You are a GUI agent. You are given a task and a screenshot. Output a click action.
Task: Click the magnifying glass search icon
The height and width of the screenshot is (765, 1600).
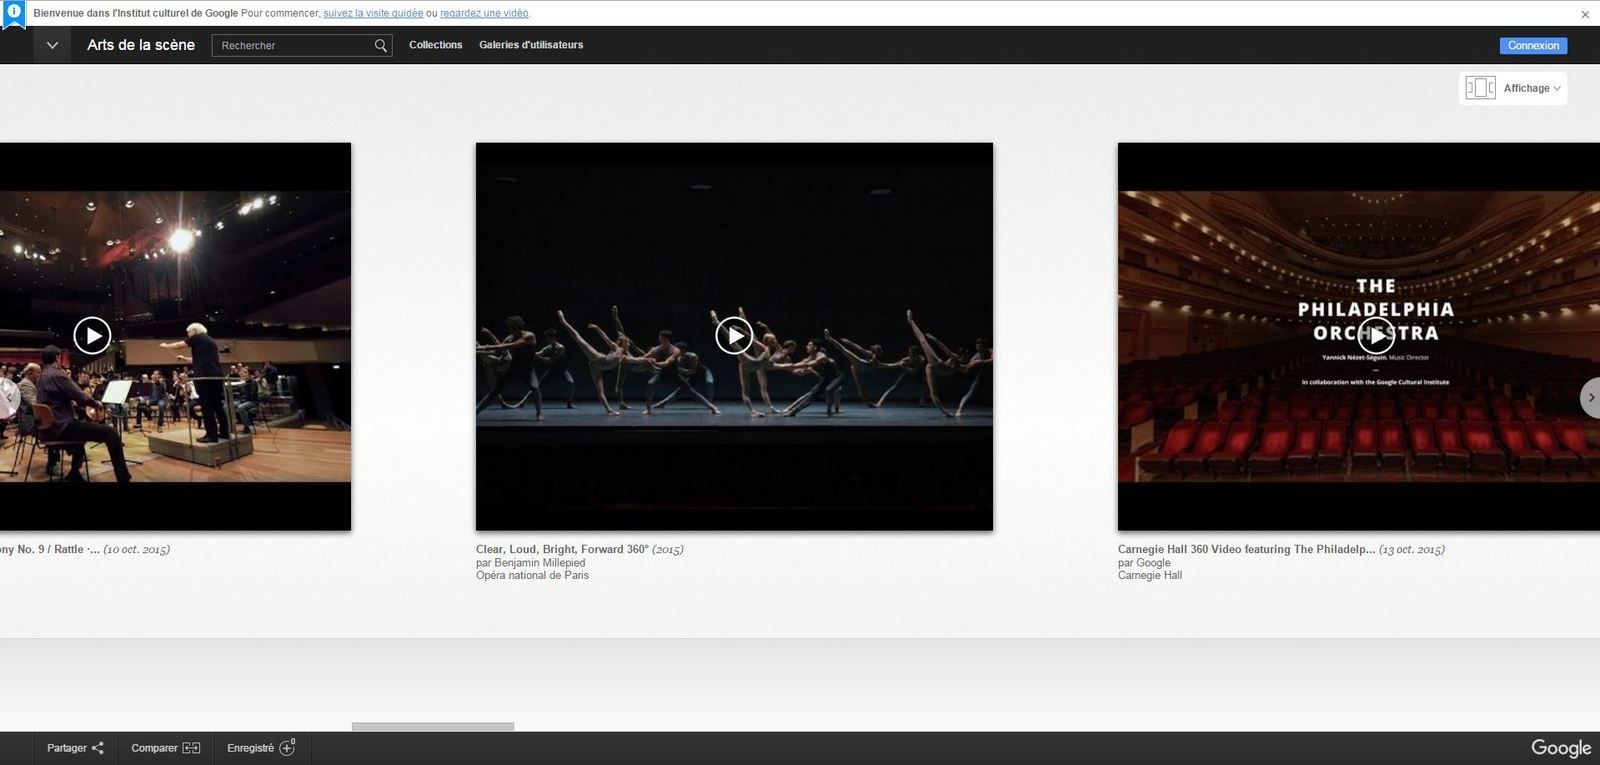coord(381,45)
